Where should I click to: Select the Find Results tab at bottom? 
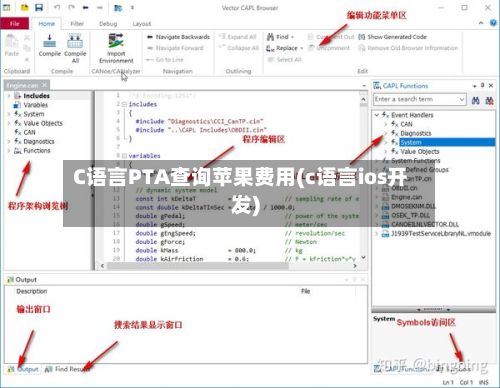[67, 369]
